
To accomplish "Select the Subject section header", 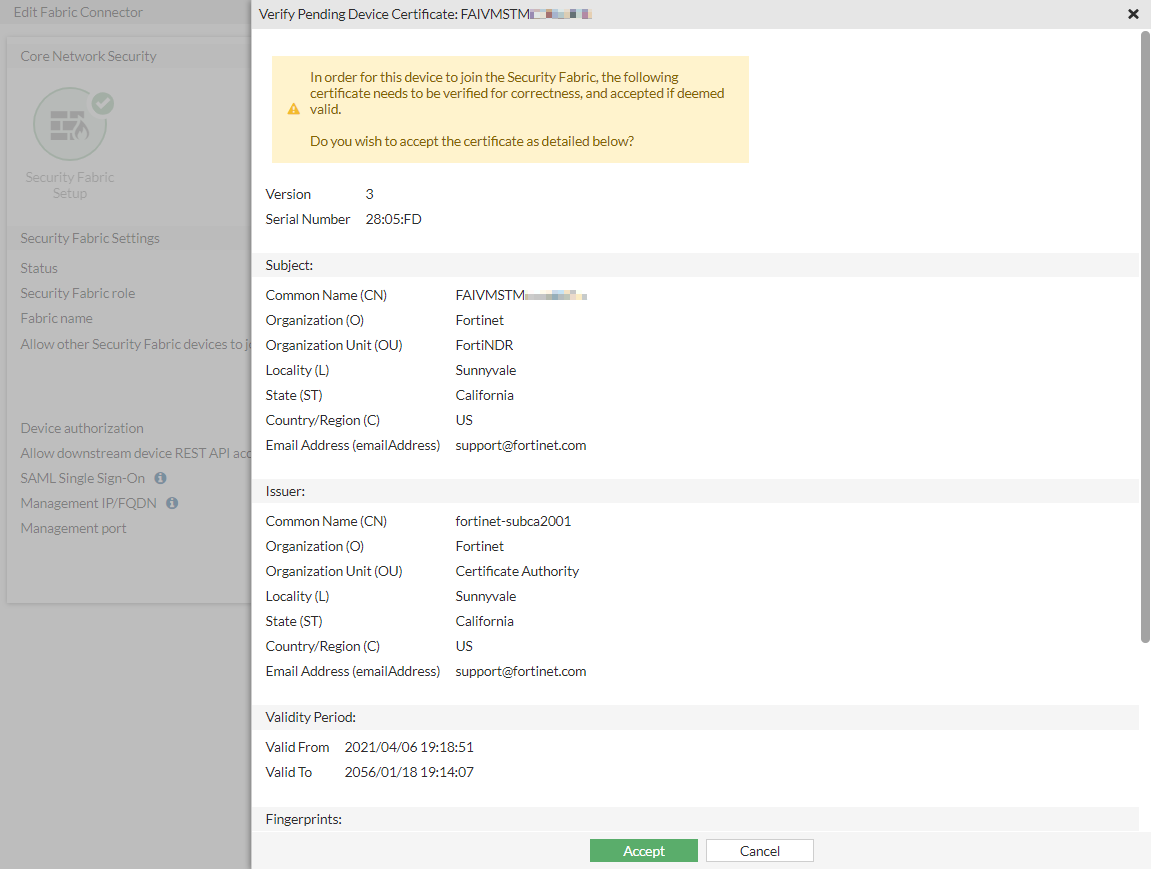I will pyautogui.click(x=289, y=265).
